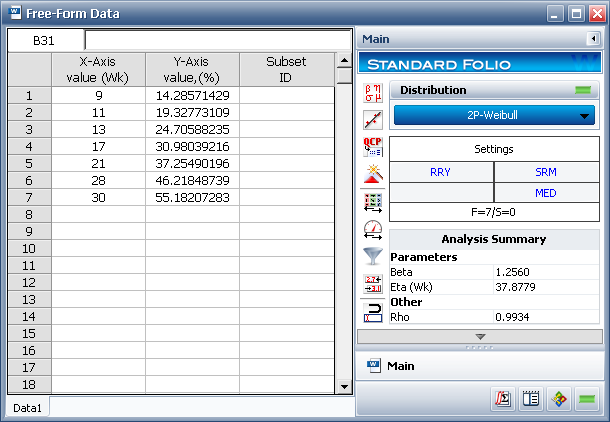Expand the panel with the down arrow bar
This screenshot has width=610, height=422.
point(480,336)
